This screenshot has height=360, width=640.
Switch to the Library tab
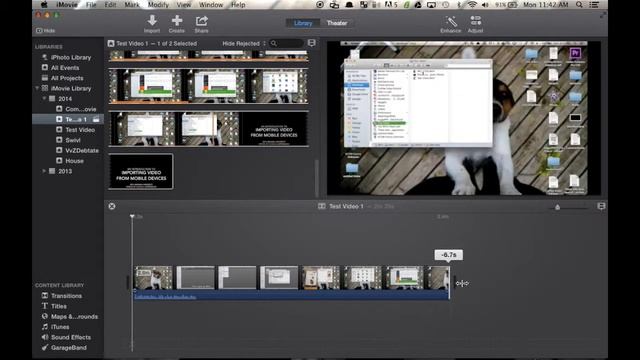tap(303, 23)
